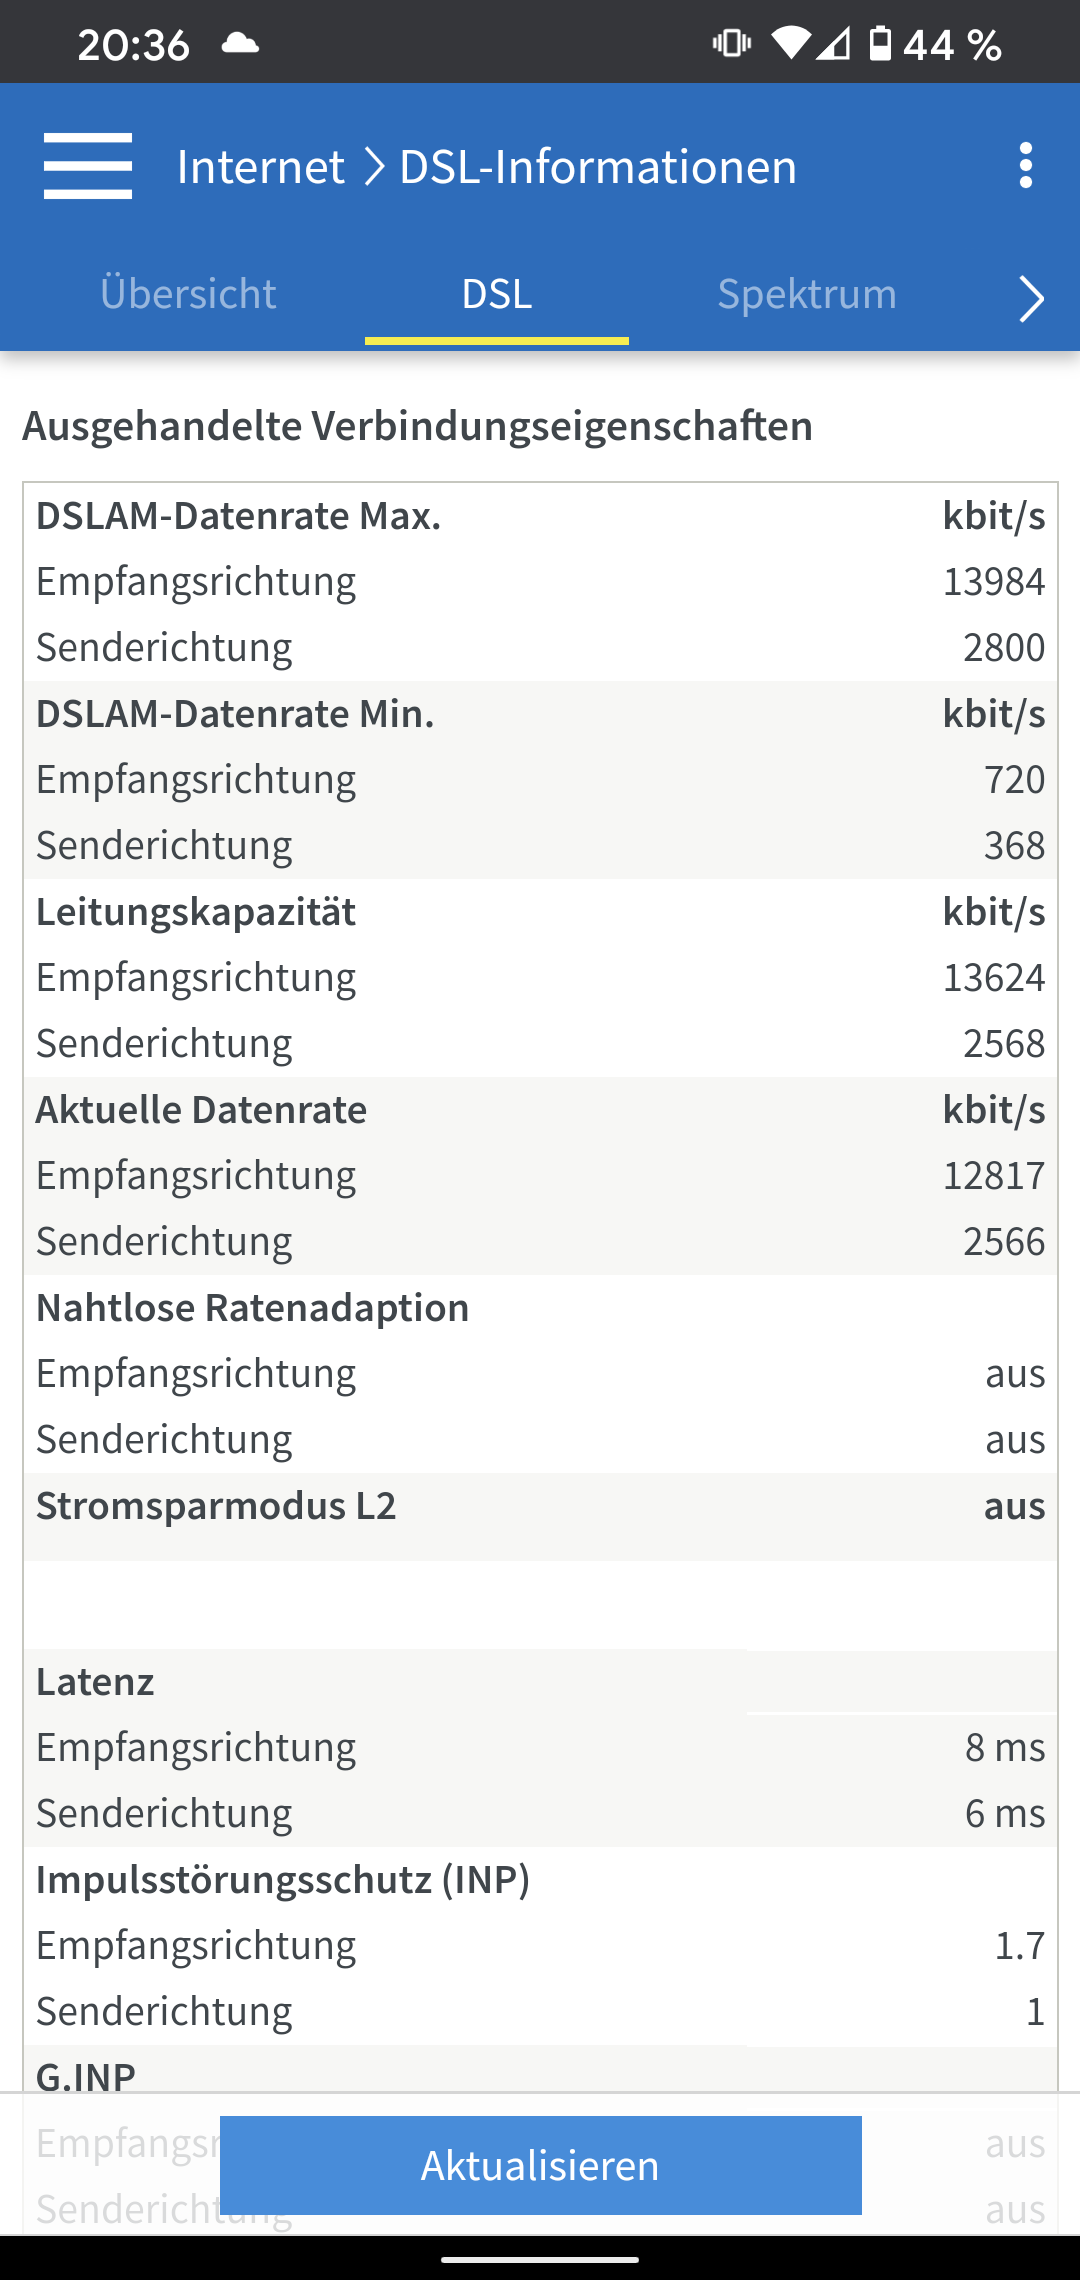The width and height of the screenshot is (1080, 2280).
Task: Open the Spektrum tab
Action: [x=807, y=294]
